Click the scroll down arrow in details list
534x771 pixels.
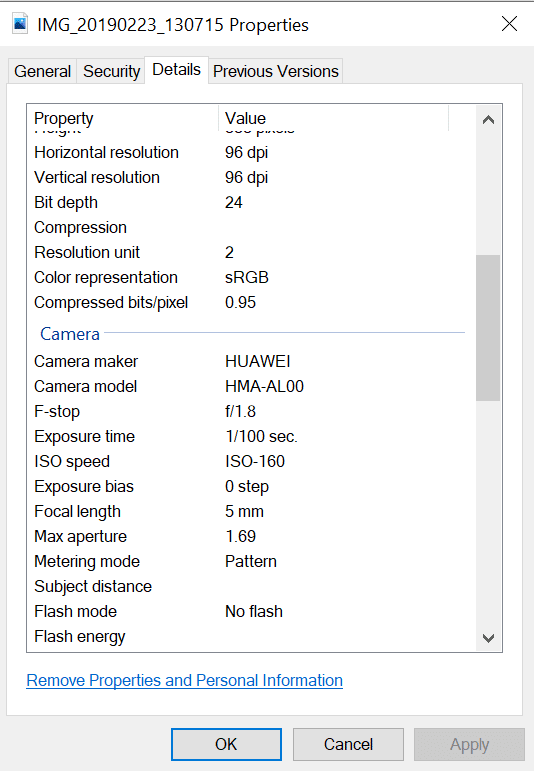pyautogui.click(x=488, y=638)
